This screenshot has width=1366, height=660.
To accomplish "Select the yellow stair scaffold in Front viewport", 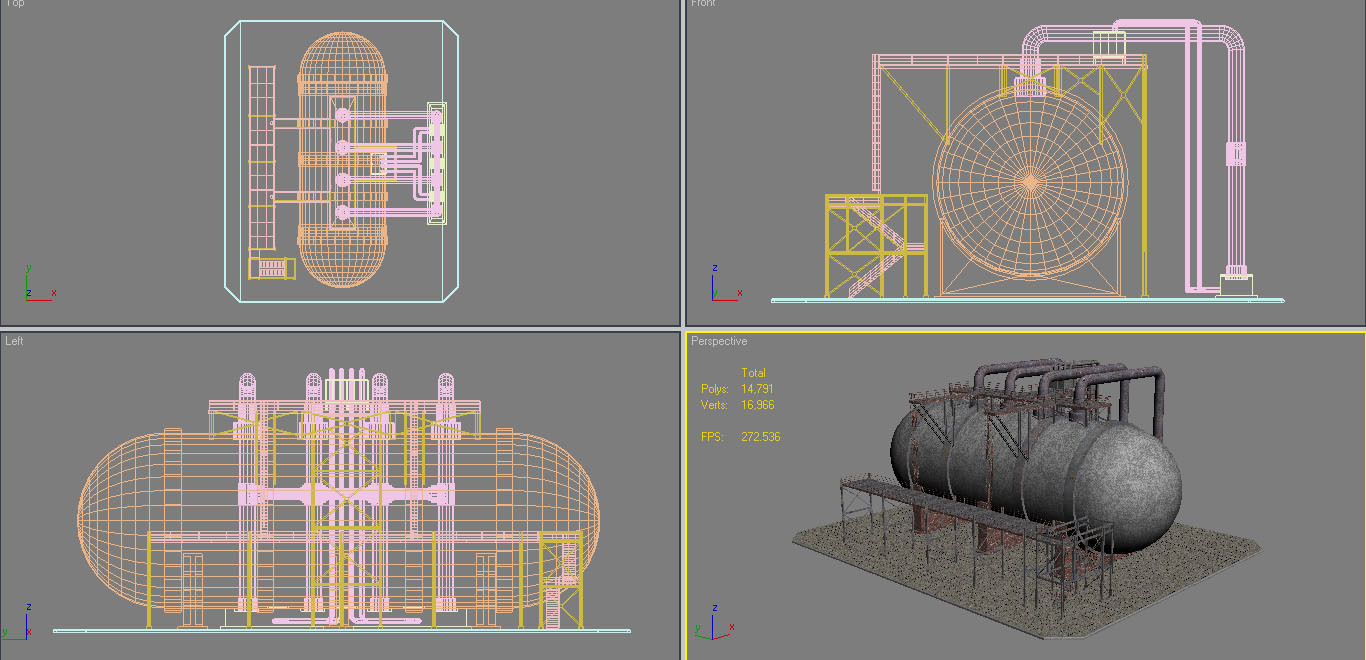I will point(876,246).
